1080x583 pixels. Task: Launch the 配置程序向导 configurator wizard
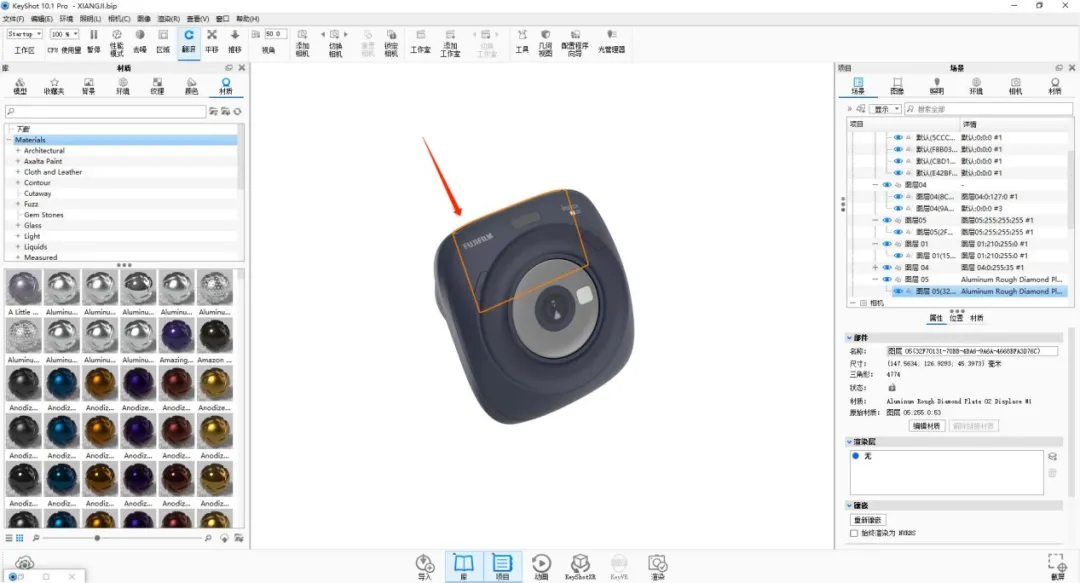[x=575, y=42]
